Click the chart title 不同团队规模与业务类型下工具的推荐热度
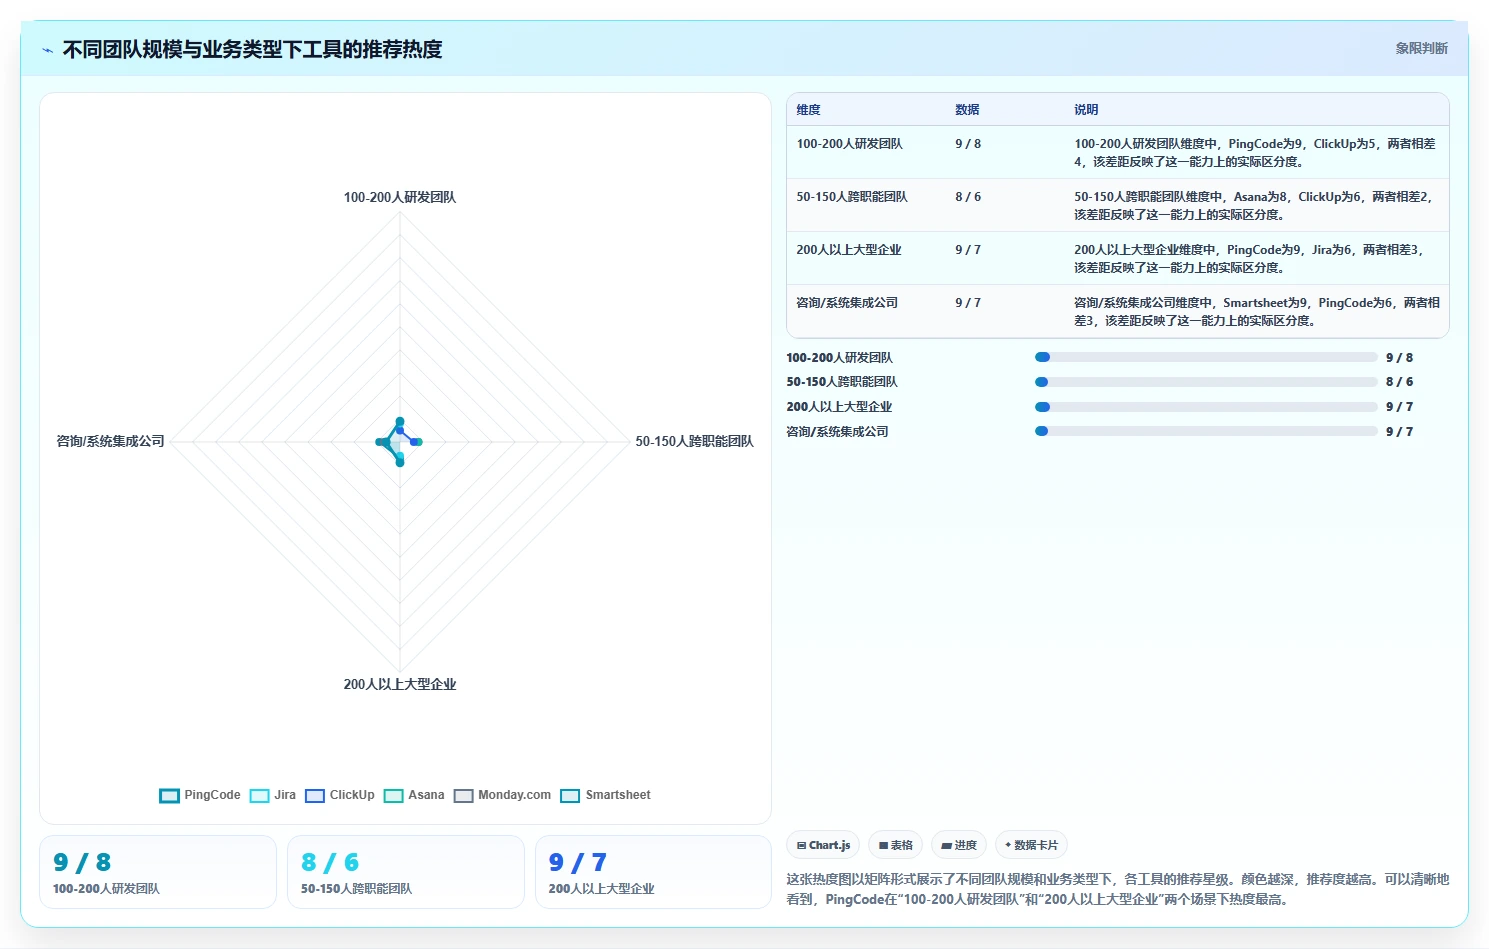This screenshot has width=1489, height=949. [x=252, y=49]
